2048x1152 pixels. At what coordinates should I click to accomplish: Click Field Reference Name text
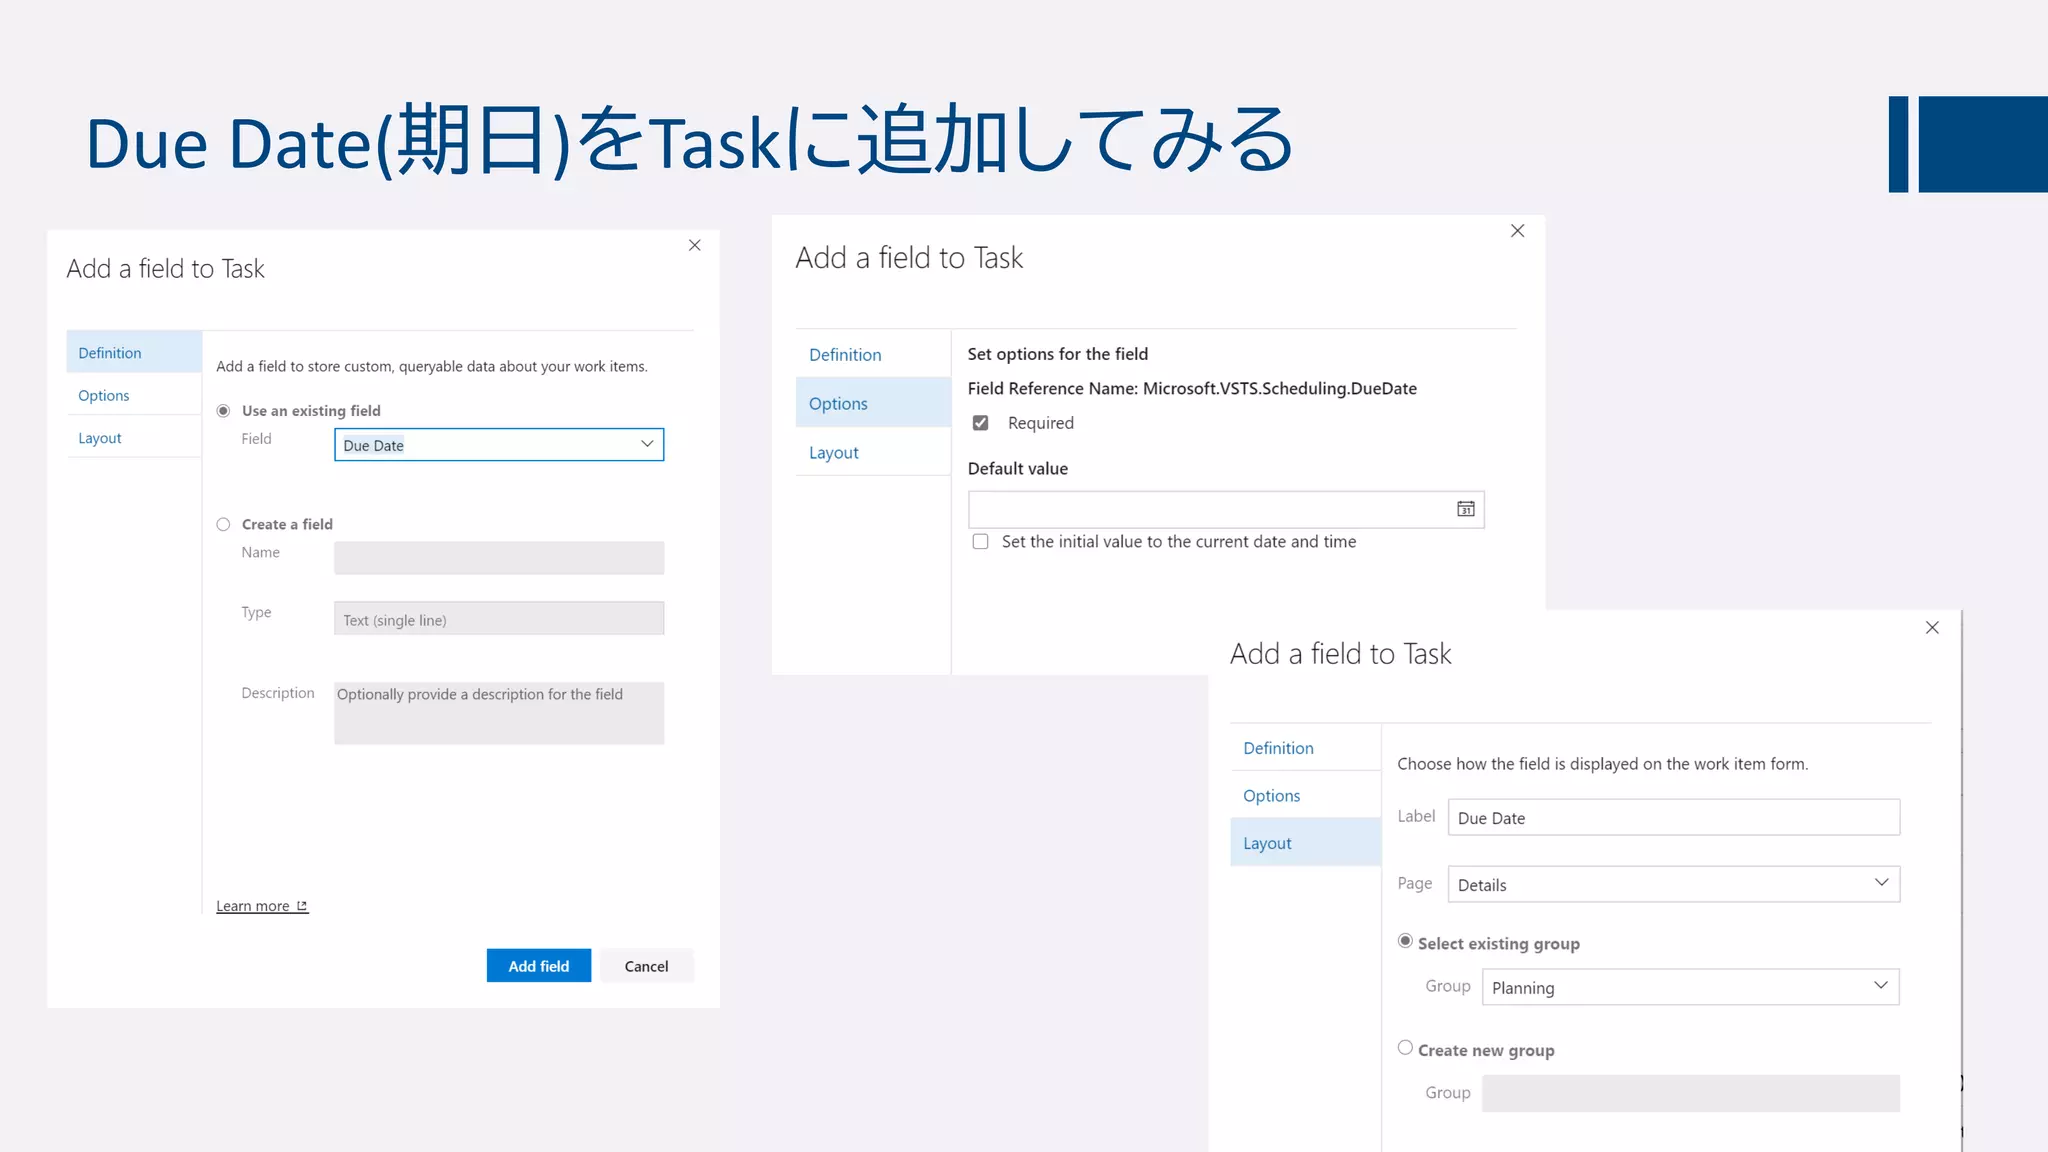click(1192, 388)
